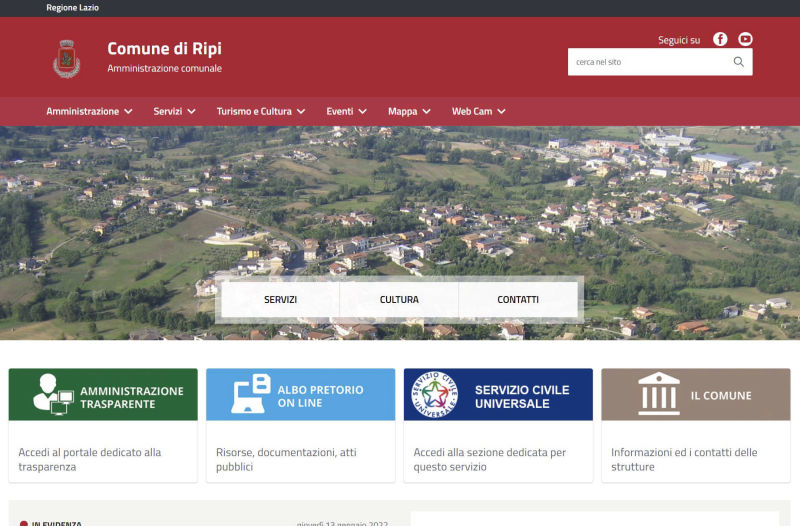Viewport: 800px width, 526px height.
Task: Click the Il Comune building icon
Action: 659,393
